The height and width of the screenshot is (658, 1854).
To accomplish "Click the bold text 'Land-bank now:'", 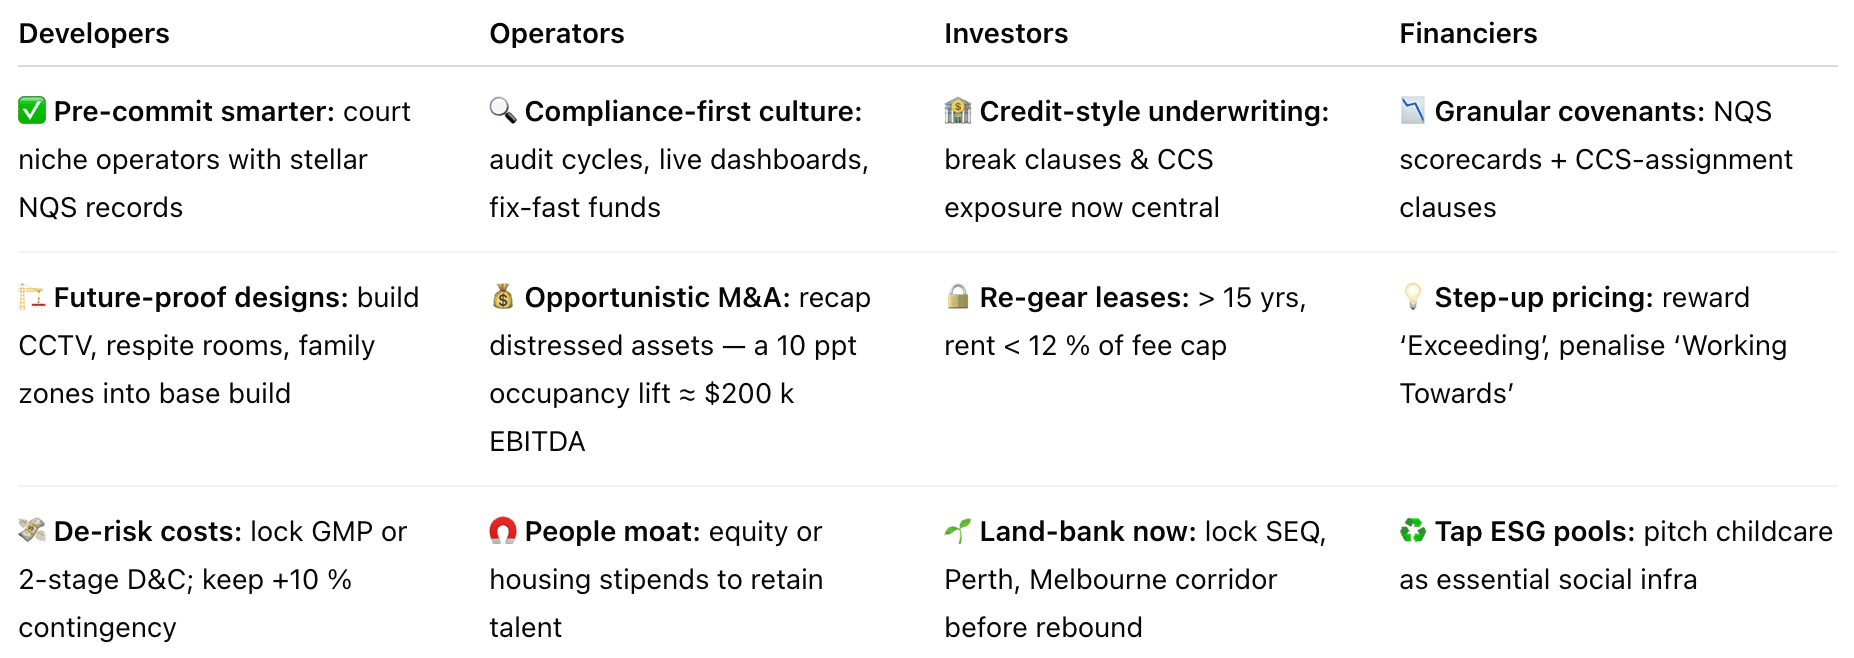I will (1088, 532).
